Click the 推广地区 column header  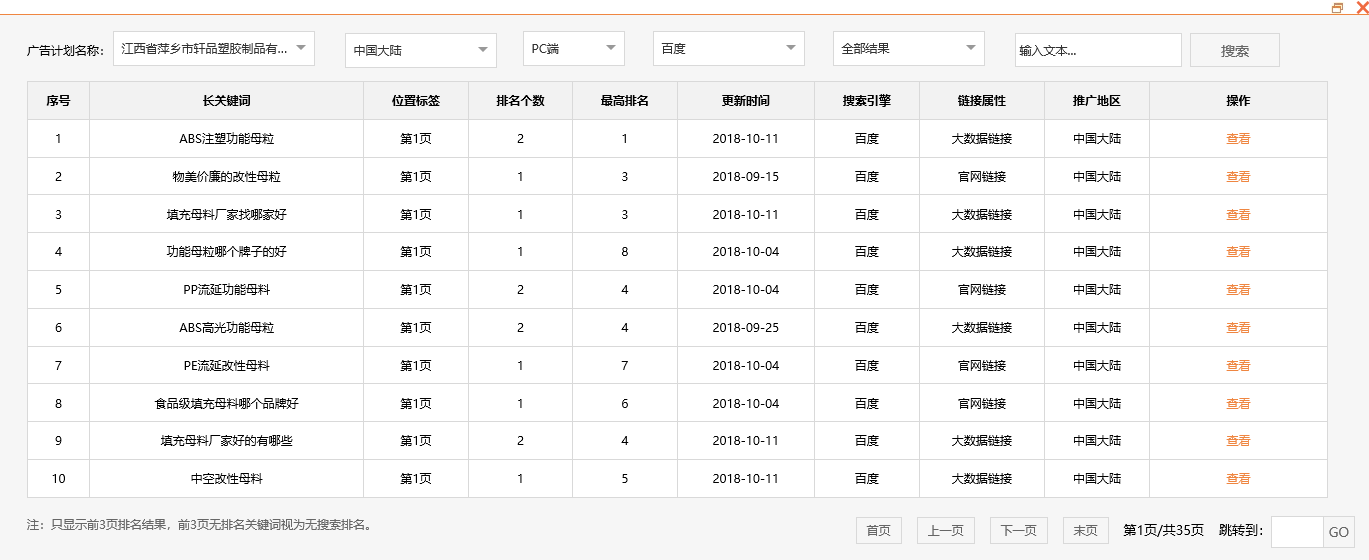click(1097, 101)
